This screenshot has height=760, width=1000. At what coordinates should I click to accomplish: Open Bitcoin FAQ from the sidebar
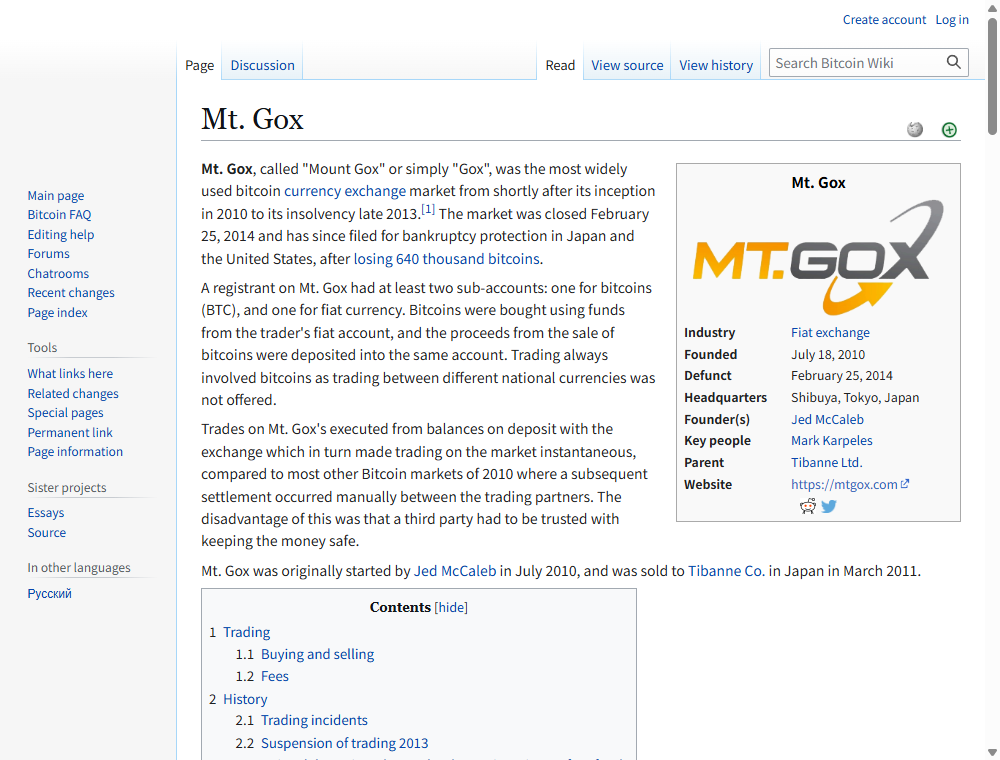tap(59, 215)
